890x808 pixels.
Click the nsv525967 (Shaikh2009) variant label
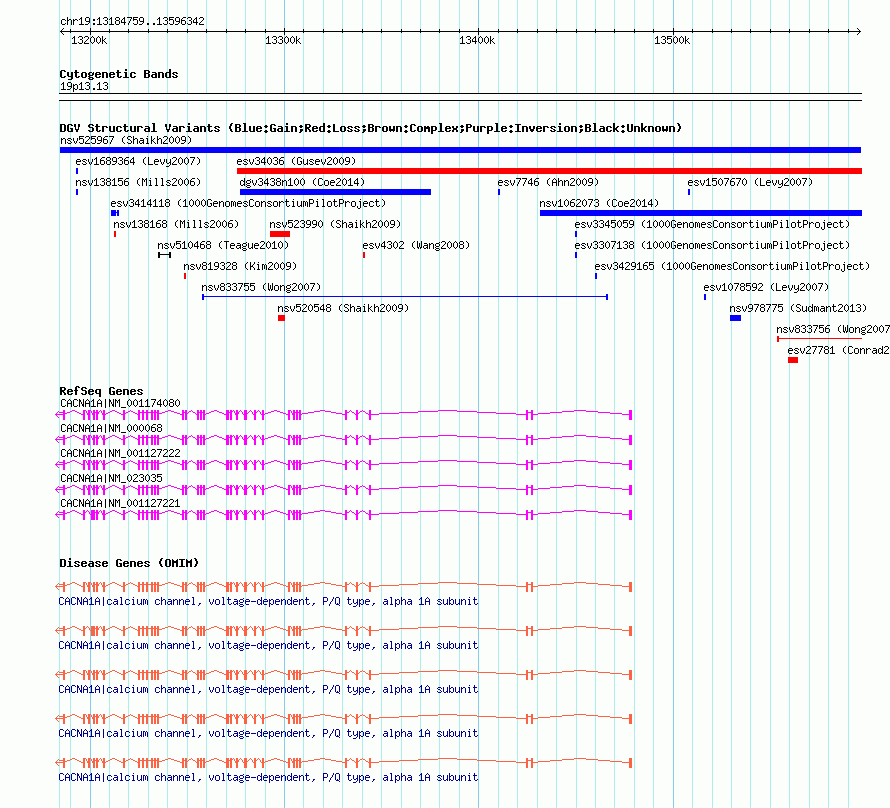click(x=126, y=140)
